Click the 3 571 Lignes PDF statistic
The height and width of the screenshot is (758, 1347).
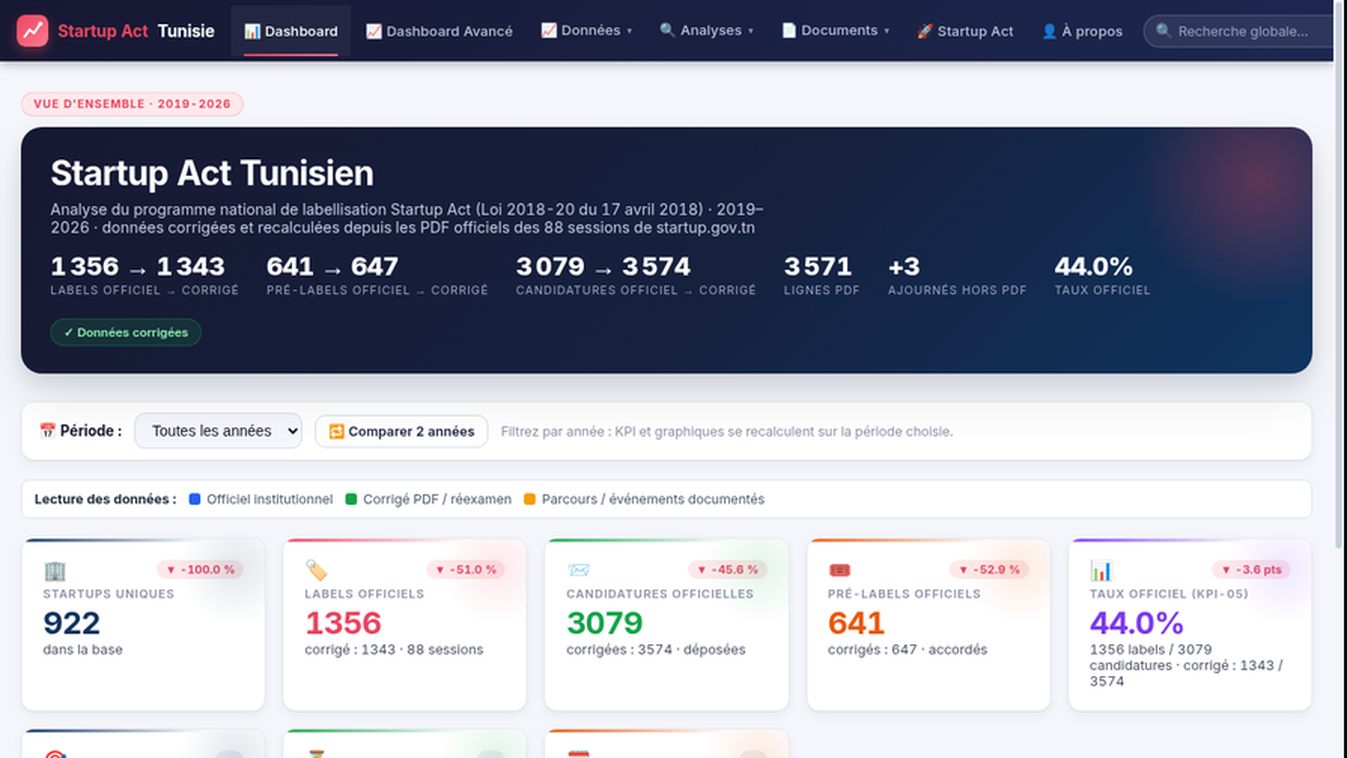pos(822,275)
